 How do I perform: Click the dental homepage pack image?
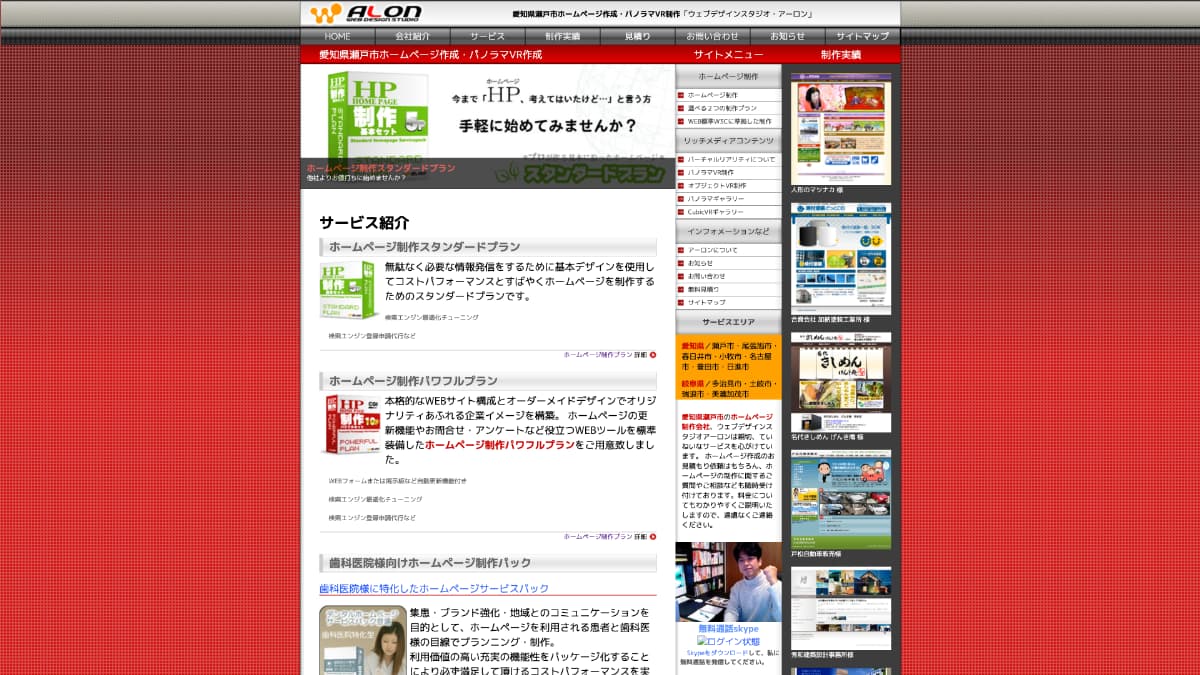point(362,640)
